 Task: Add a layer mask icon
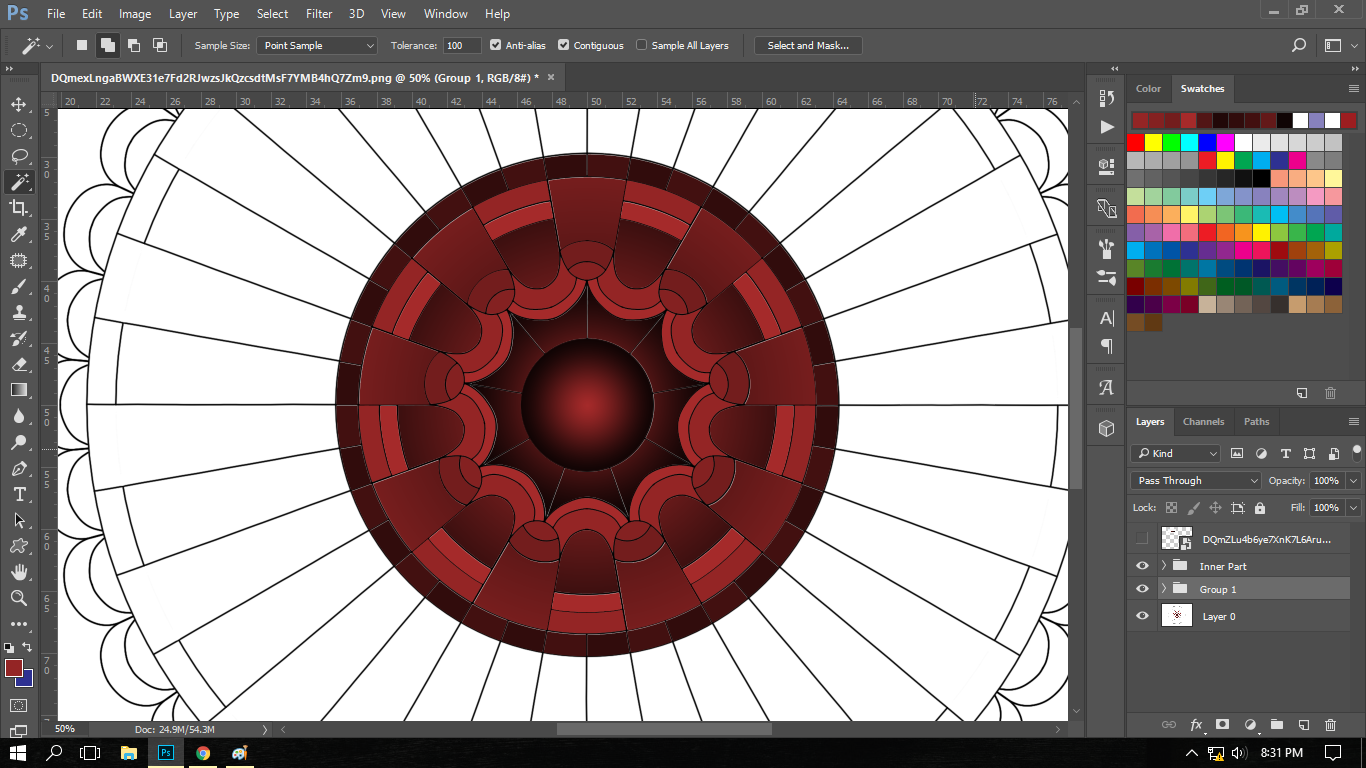click(x=1222, y=725)
